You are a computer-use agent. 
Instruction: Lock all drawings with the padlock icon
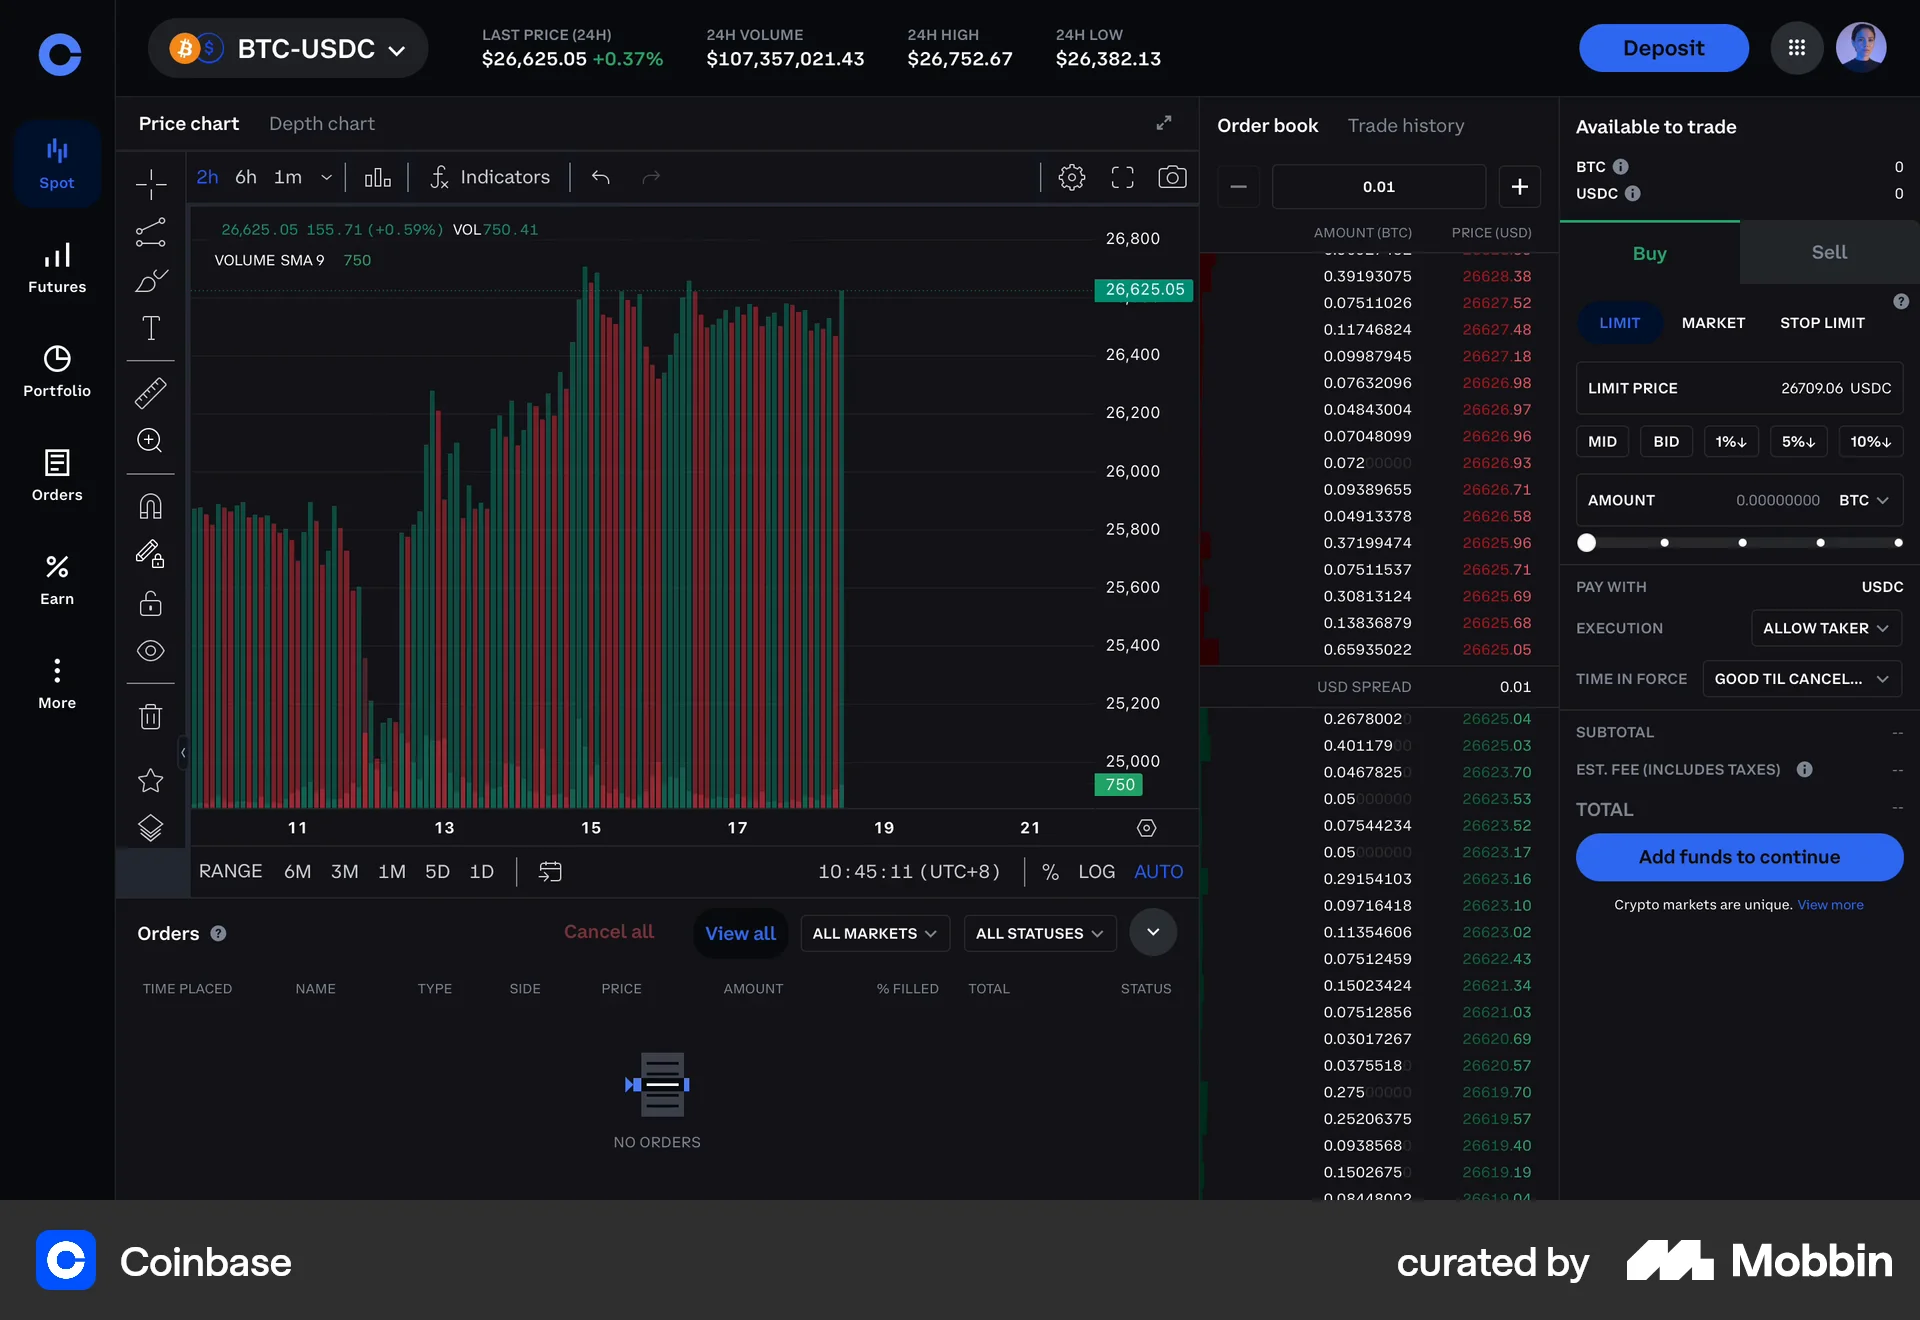point(150,604)
